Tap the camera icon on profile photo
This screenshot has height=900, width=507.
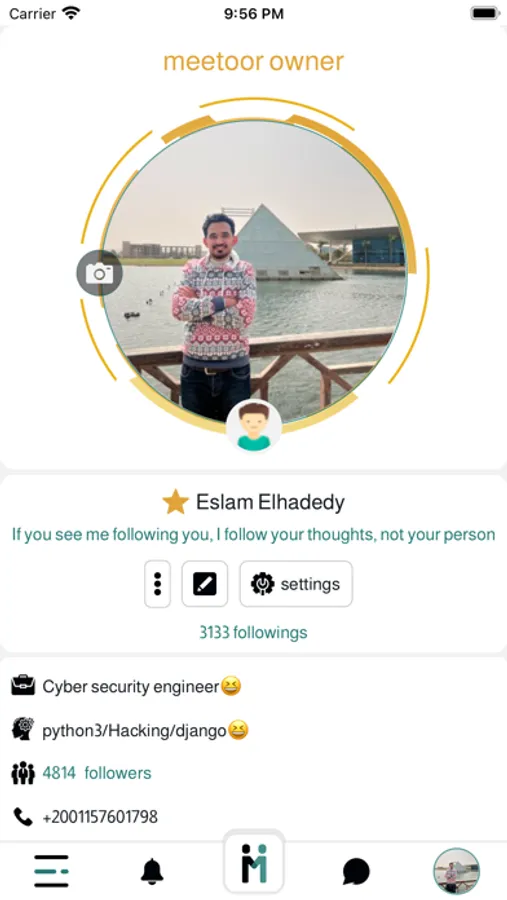click(x=99, y=273)
